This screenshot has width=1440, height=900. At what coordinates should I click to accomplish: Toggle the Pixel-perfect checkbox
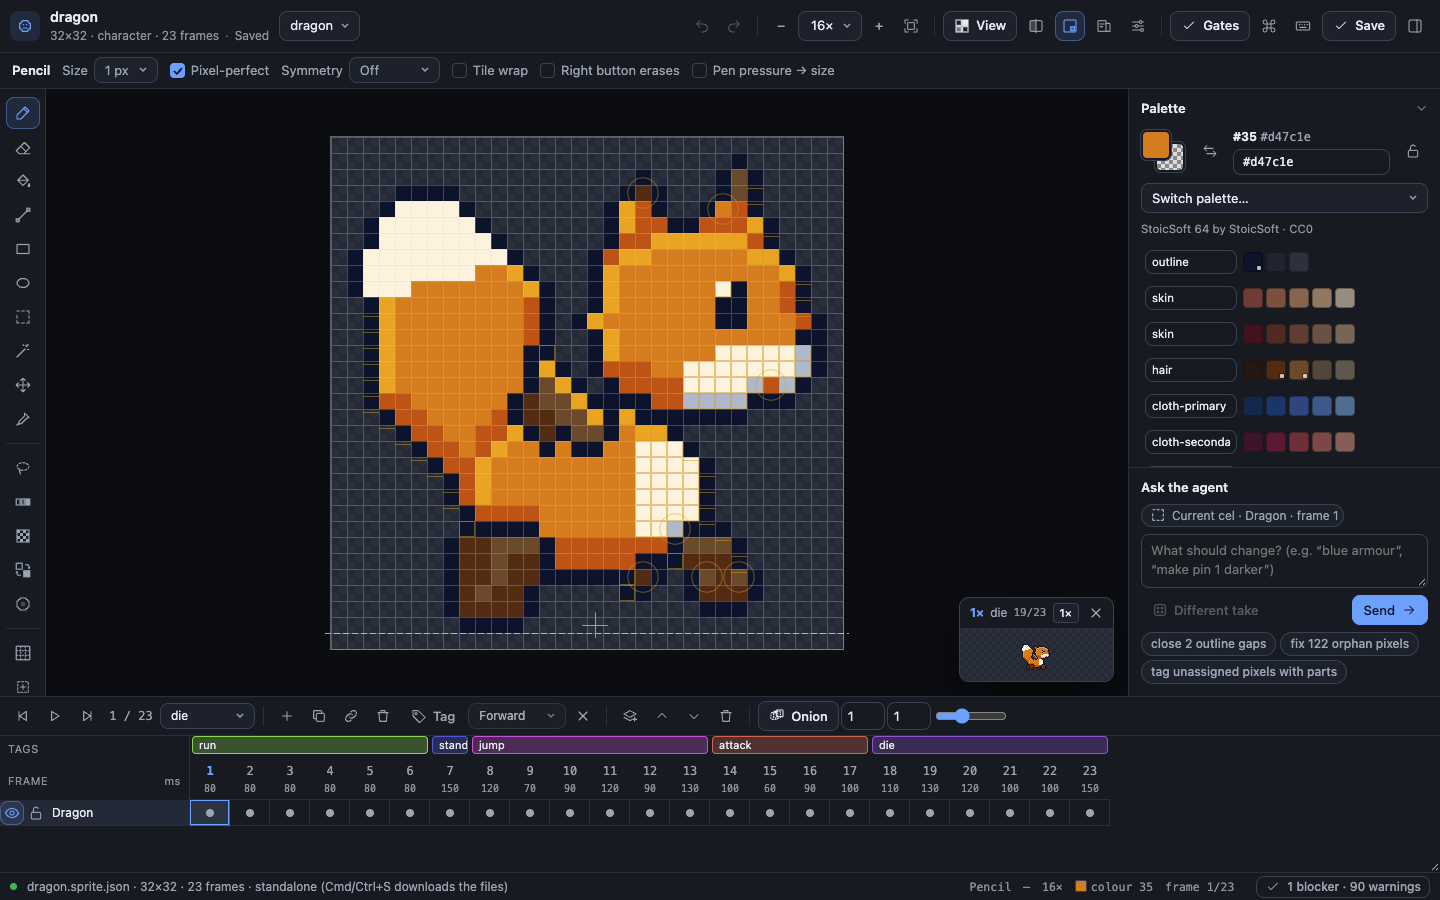[x=178, y=70]
